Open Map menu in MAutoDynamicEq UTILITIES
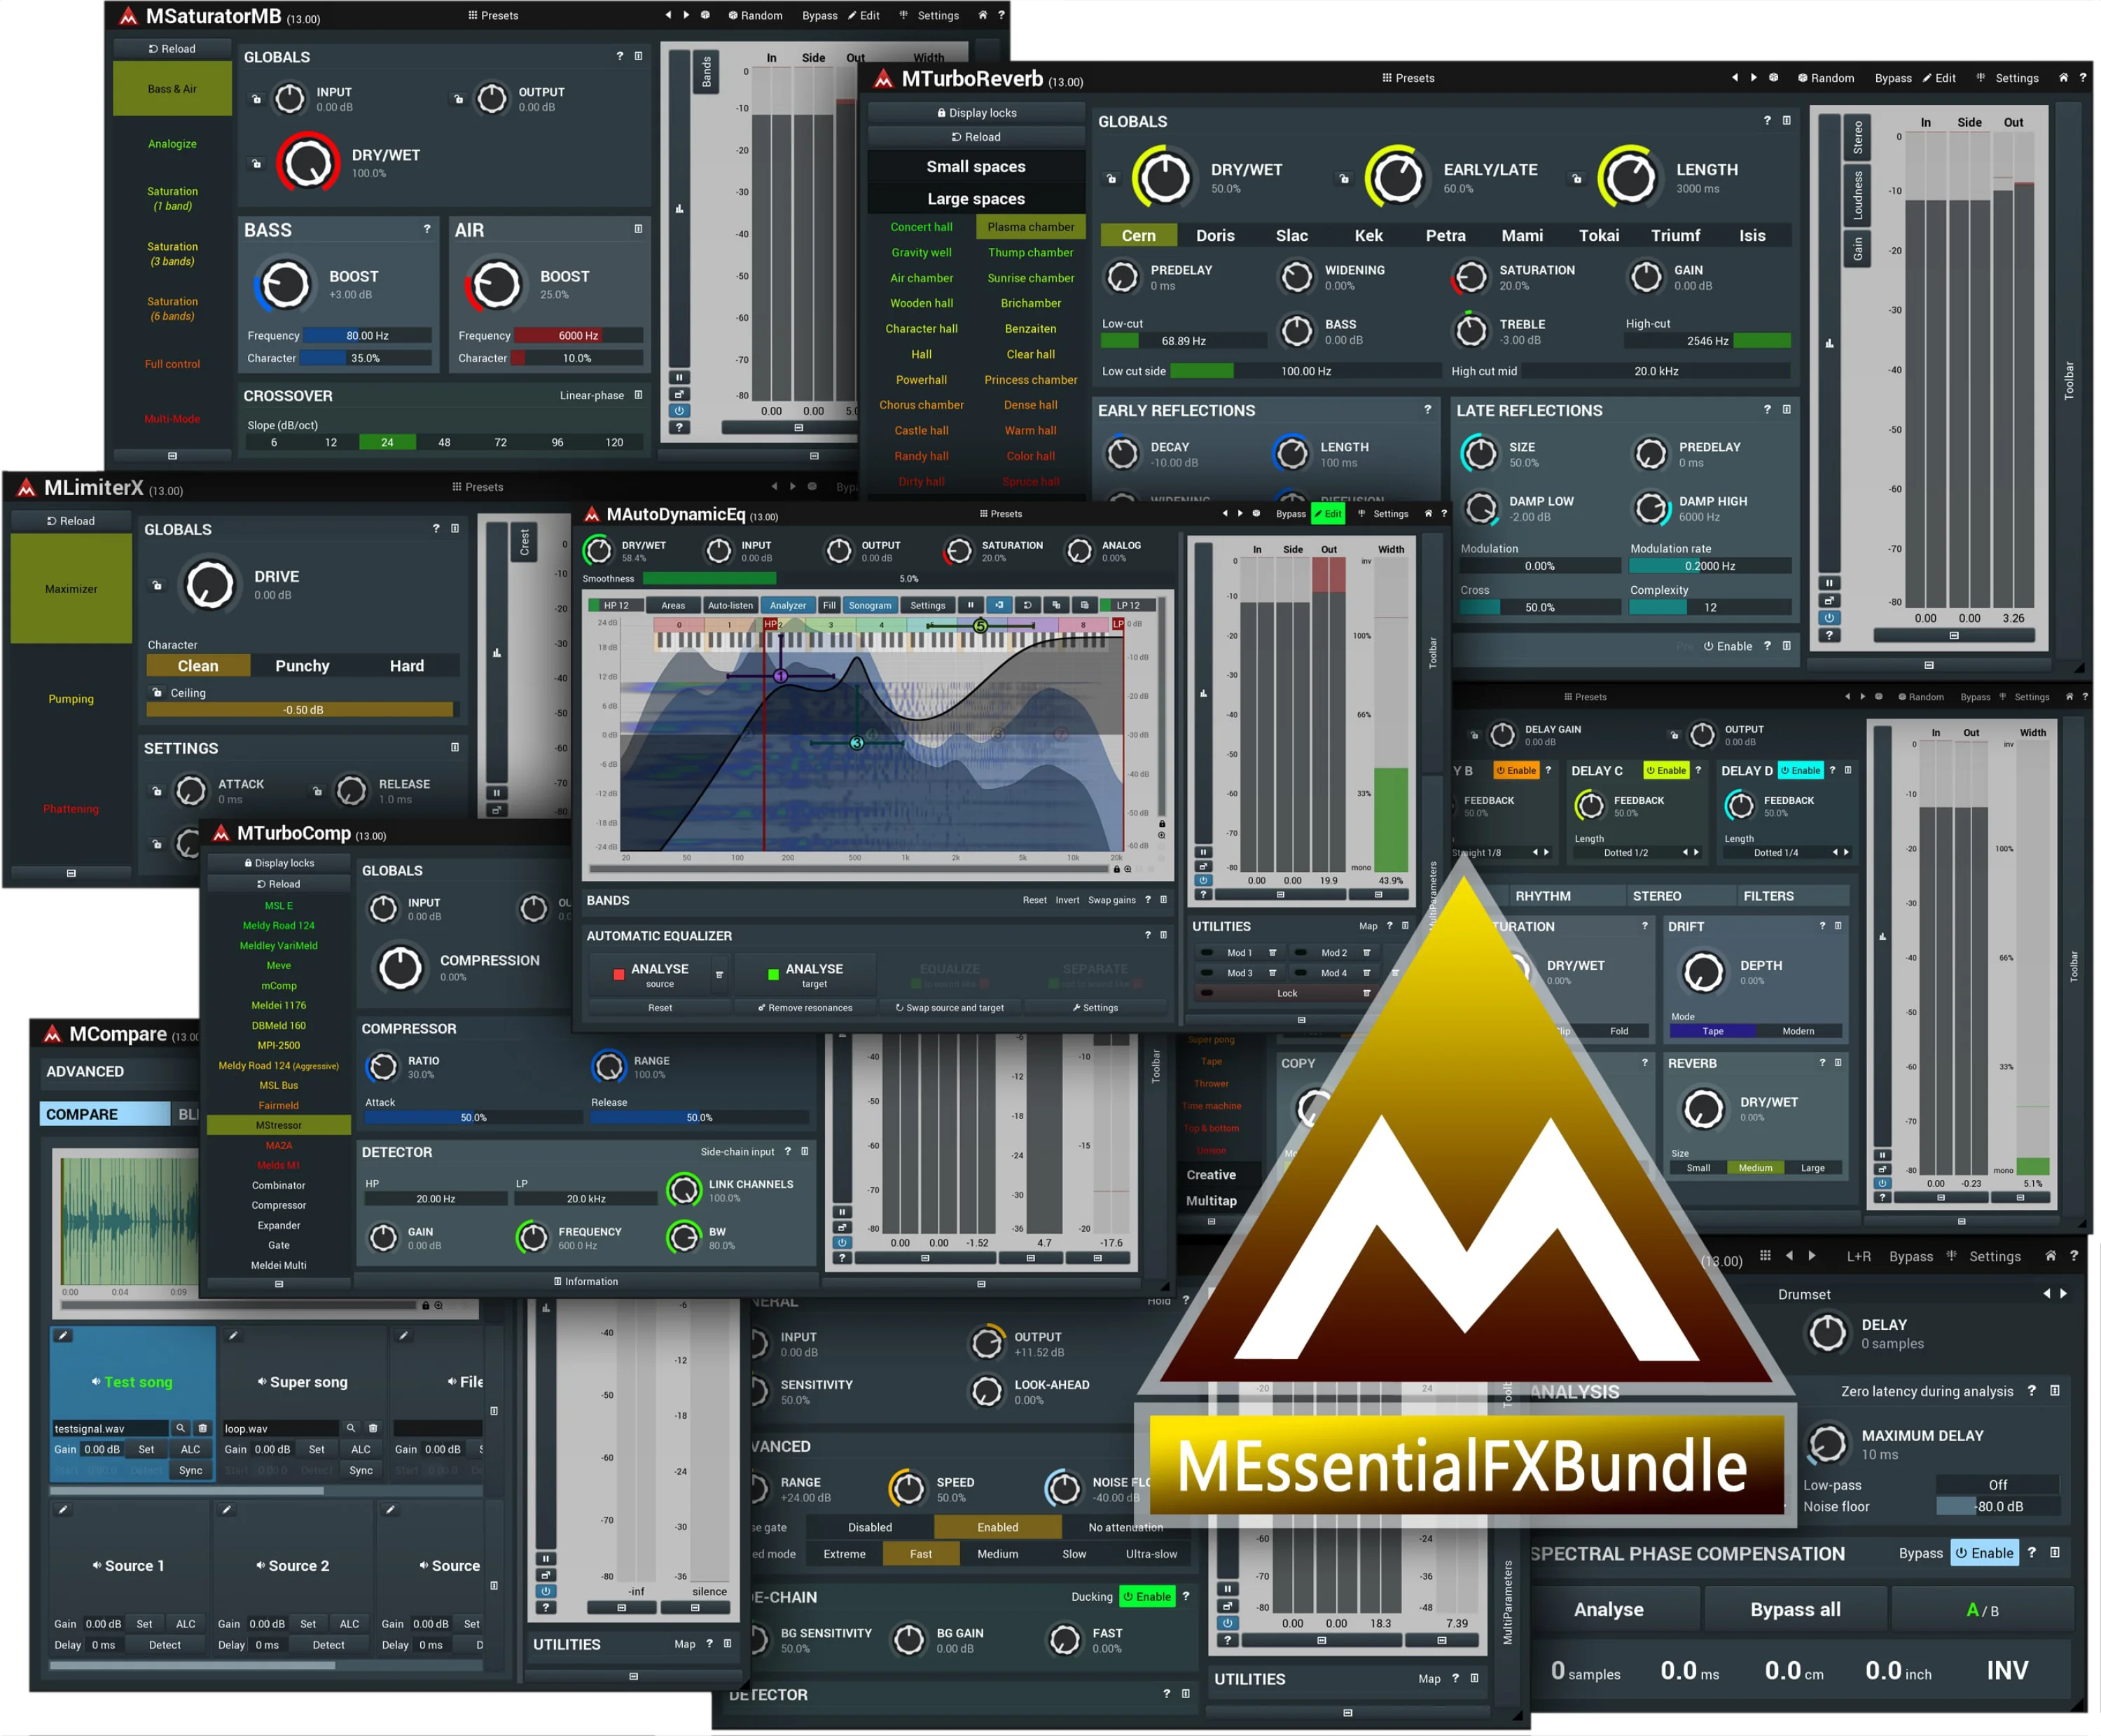This screenshot has width=2101, height=1736. pos(1368,926)
